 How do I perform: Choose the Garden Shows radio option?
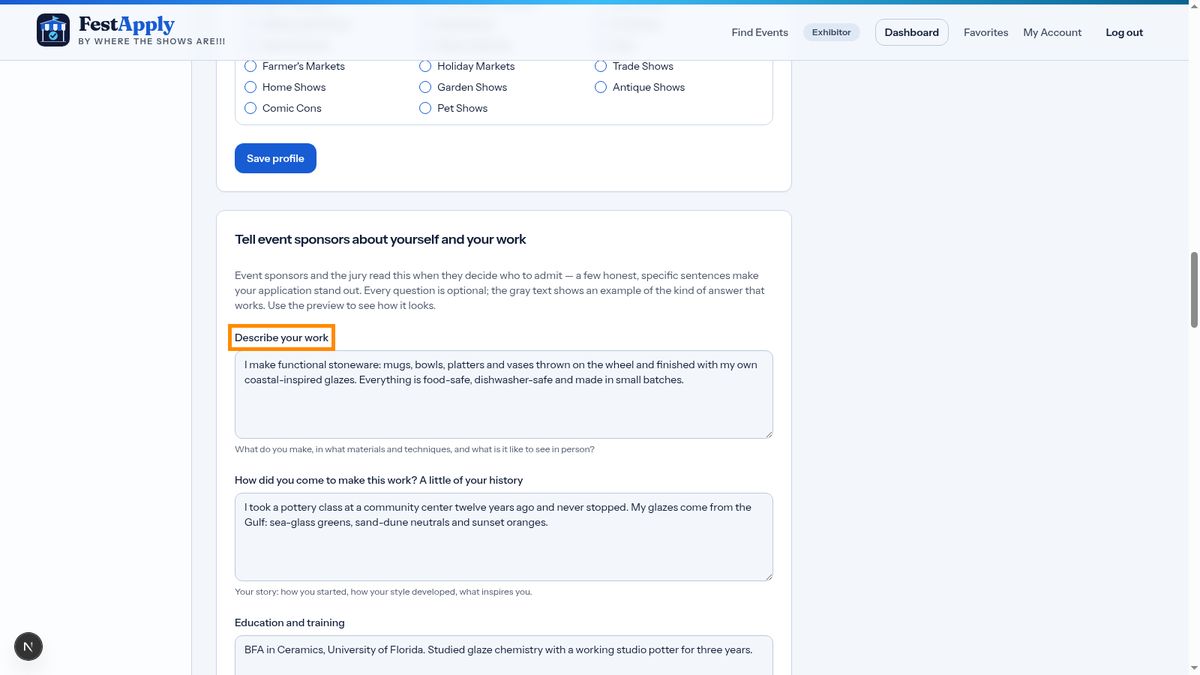tap(425, 87)
